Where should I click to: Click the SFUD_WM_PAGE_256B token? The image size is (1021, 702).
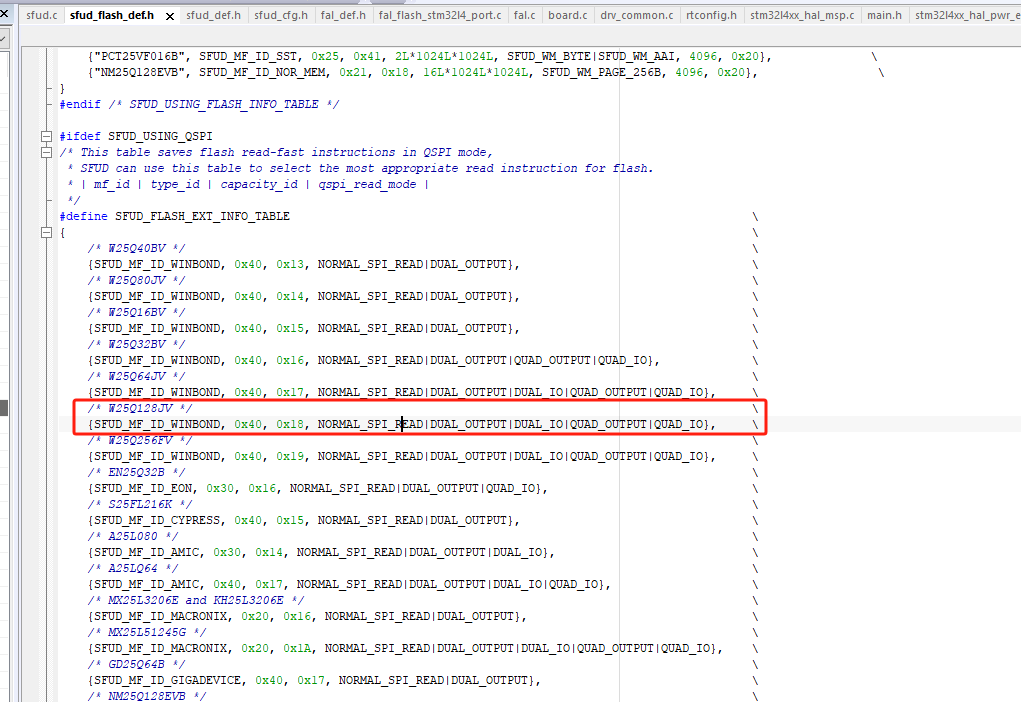(602, 72)
